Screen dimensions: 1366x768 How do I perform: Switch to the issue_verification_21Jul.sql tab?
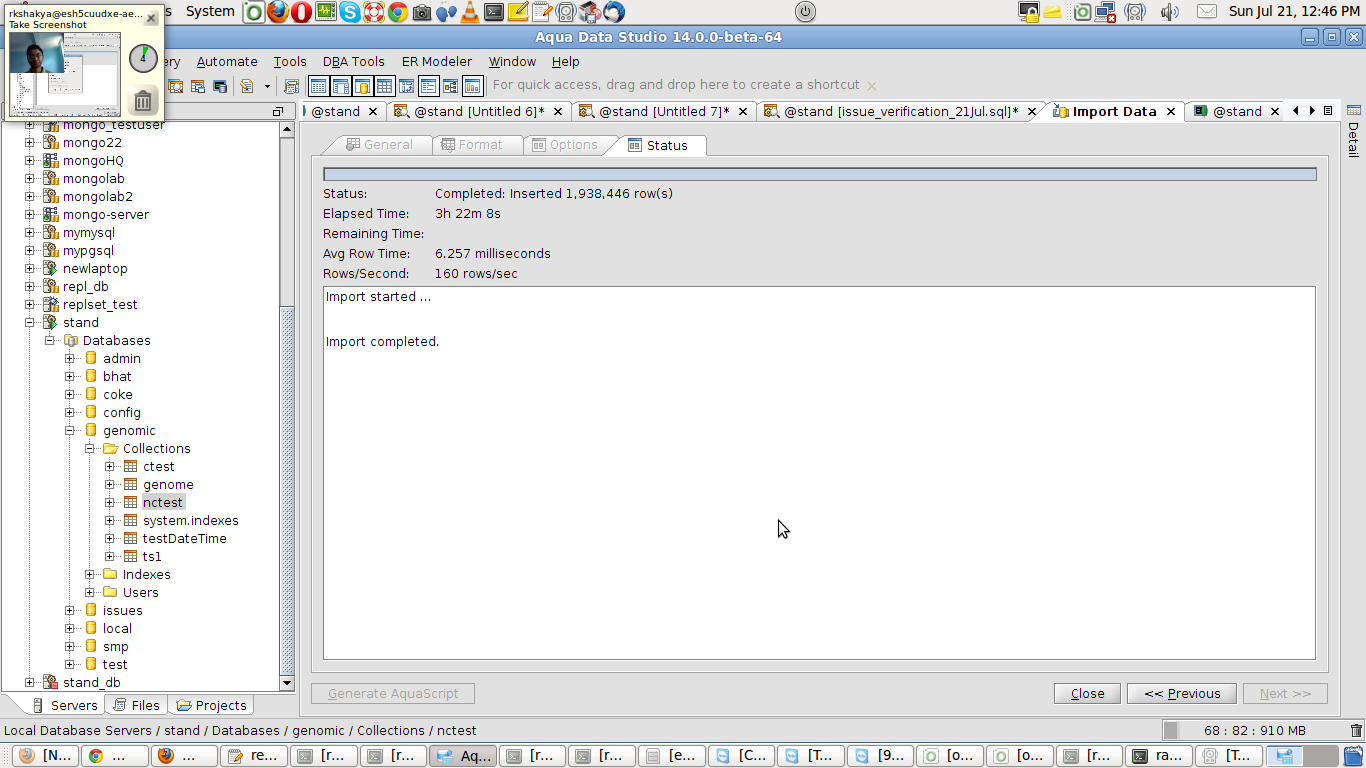[x=901, y=111]
